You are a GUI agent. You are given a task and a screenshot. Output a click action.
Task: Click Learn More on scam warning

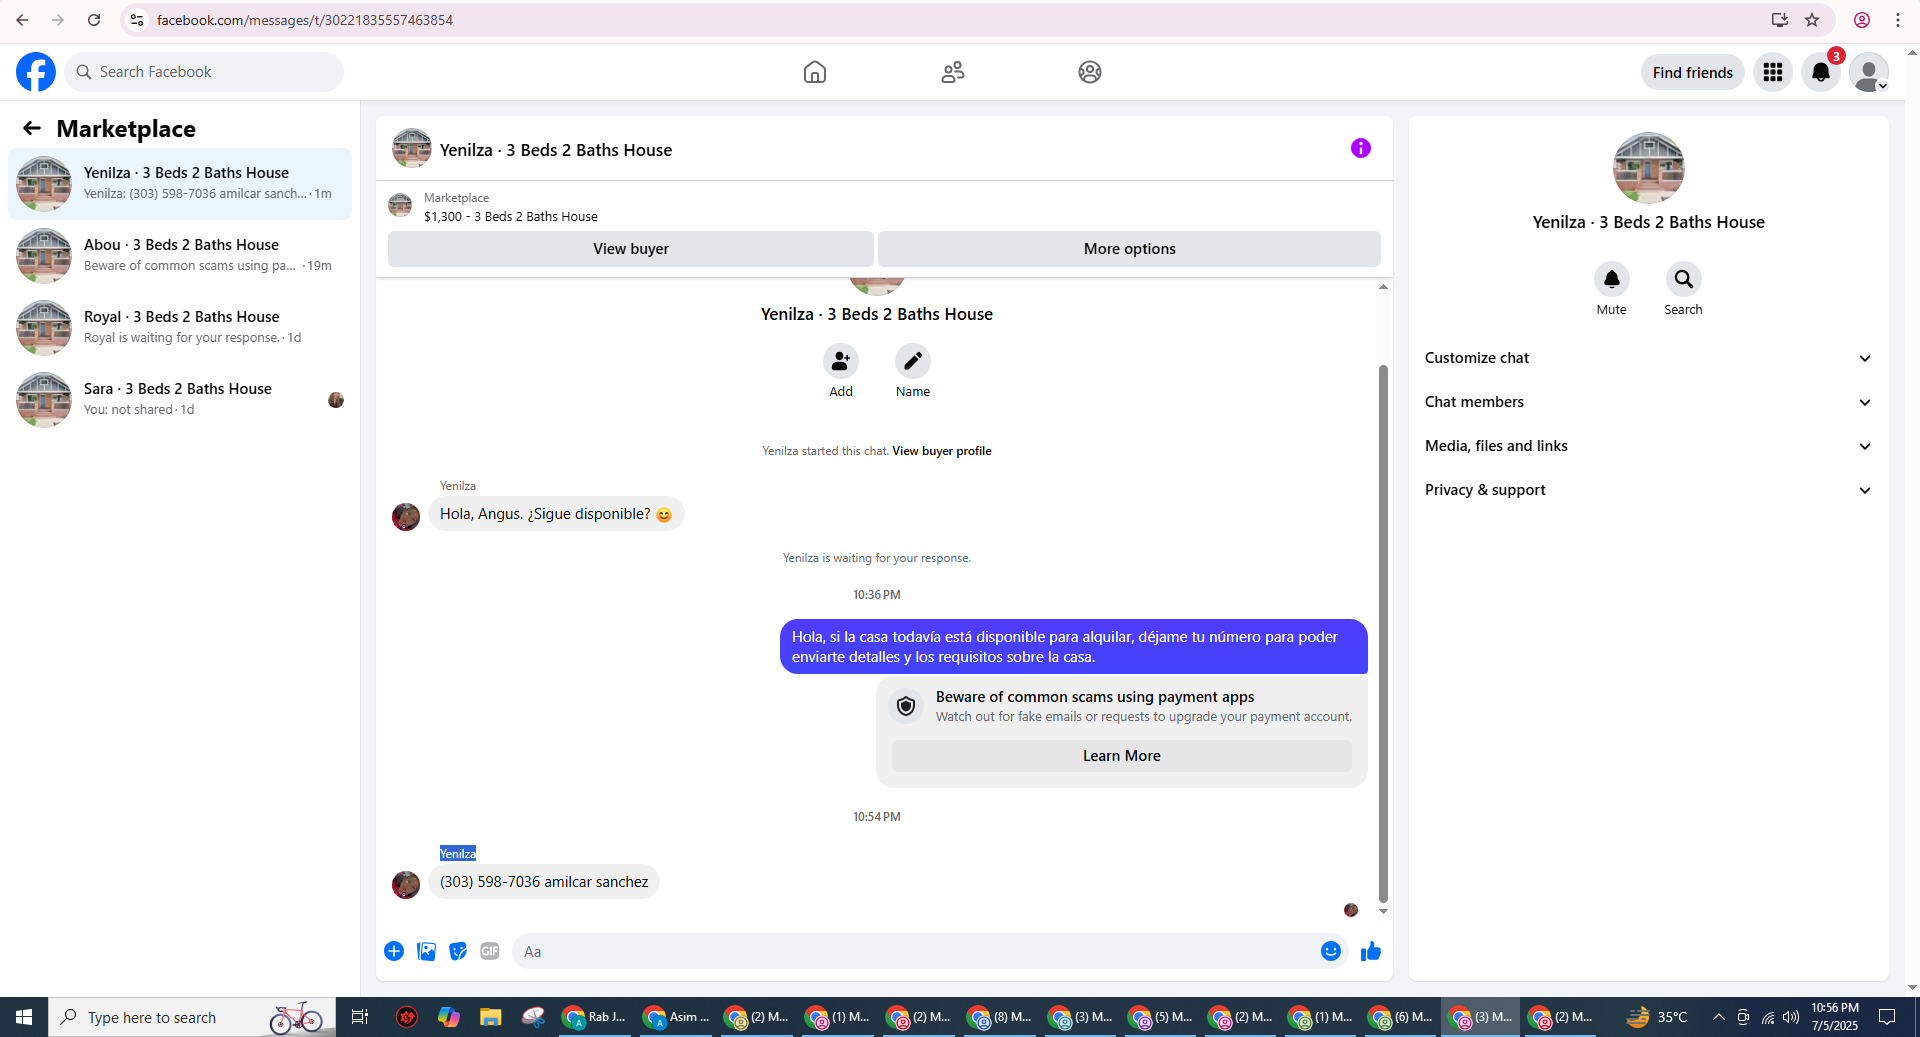(1121, 756)
